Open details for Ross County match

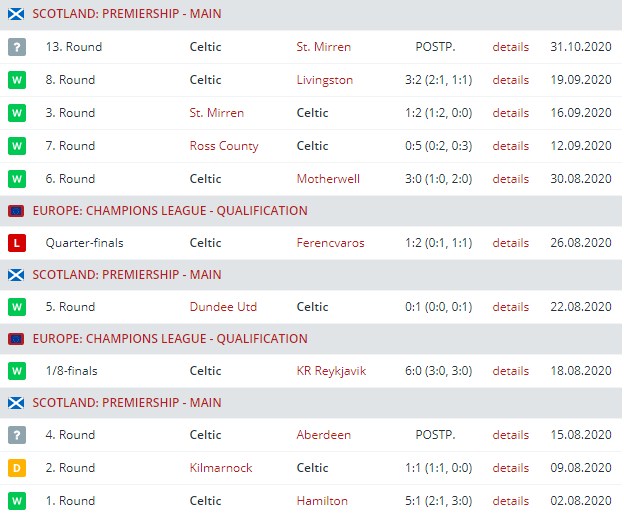click(x=510, y=146)
